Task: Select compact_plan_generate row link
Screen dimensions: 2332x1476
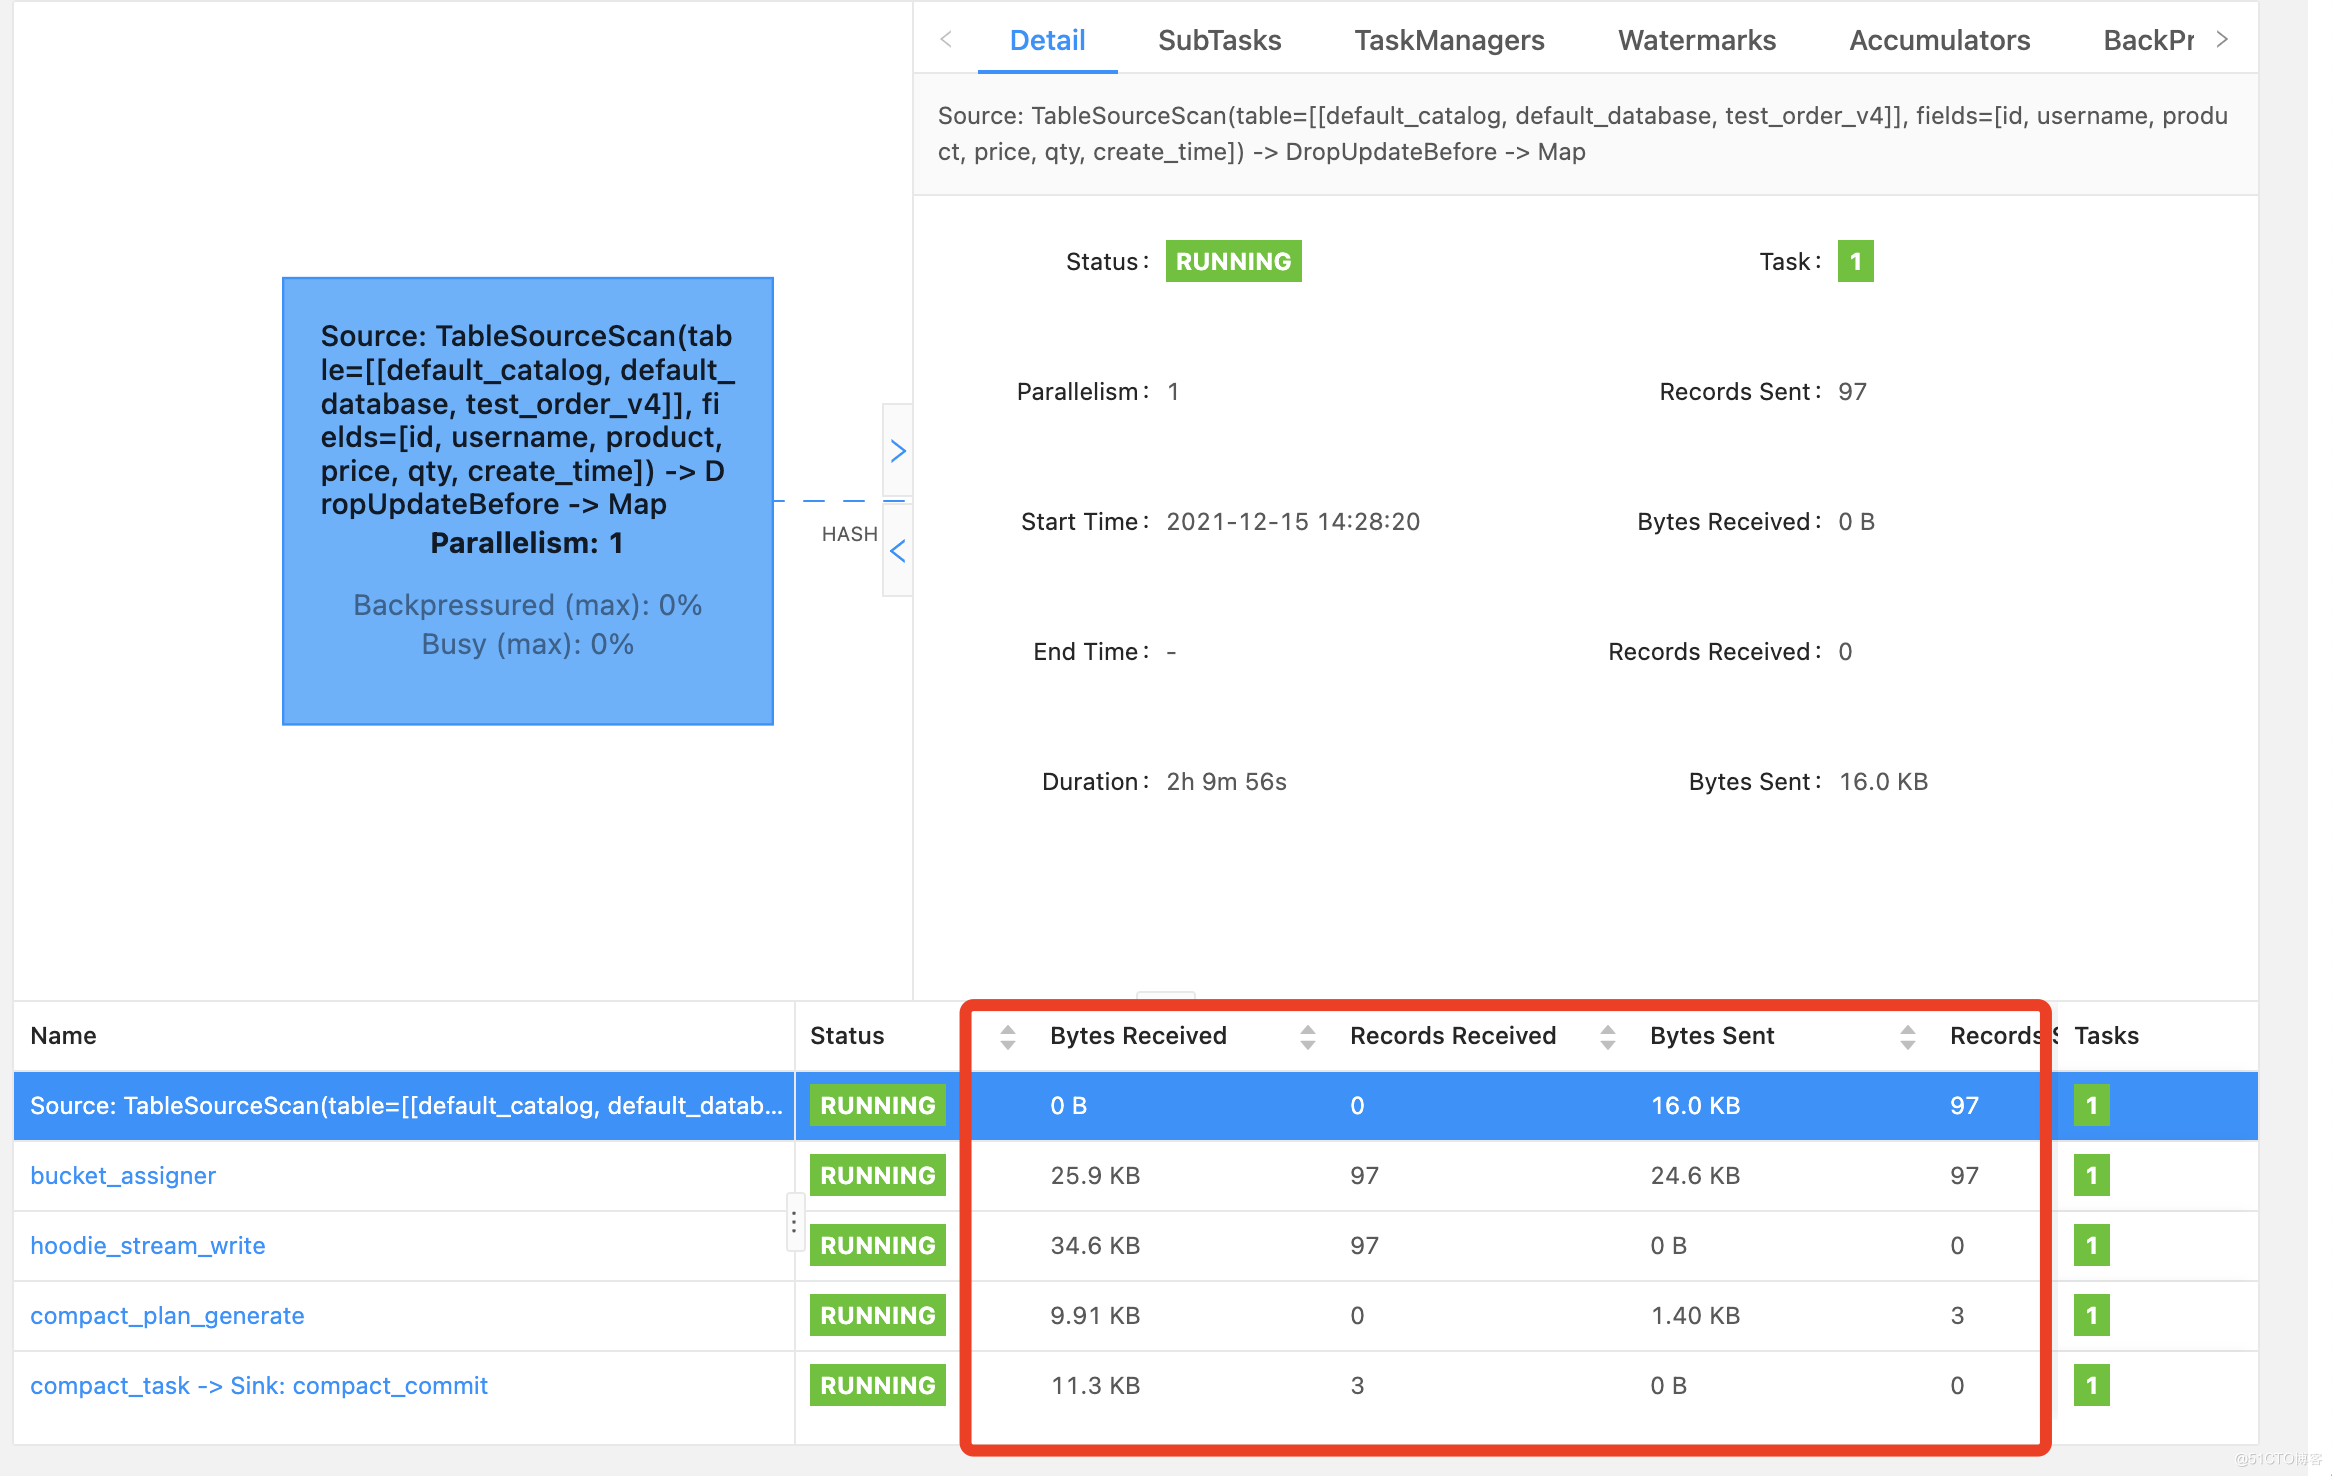Action: coord(167,1315)
